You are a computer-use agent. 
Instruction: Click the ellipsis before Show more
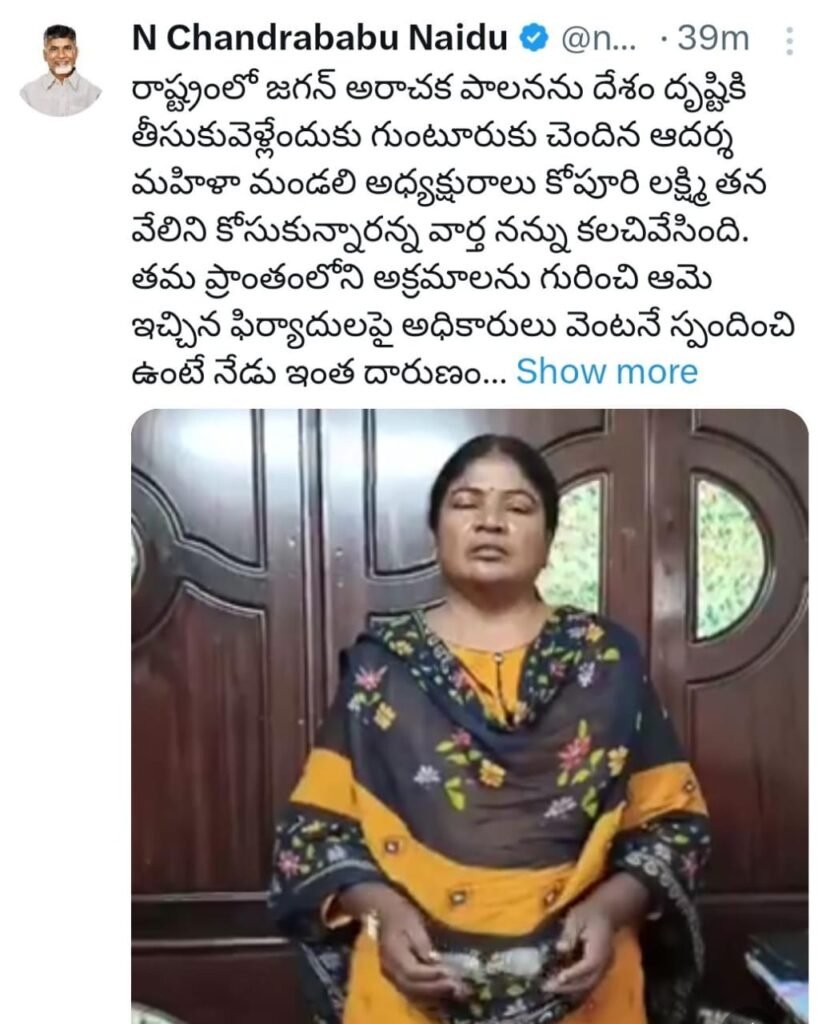(x=496, y=377)
